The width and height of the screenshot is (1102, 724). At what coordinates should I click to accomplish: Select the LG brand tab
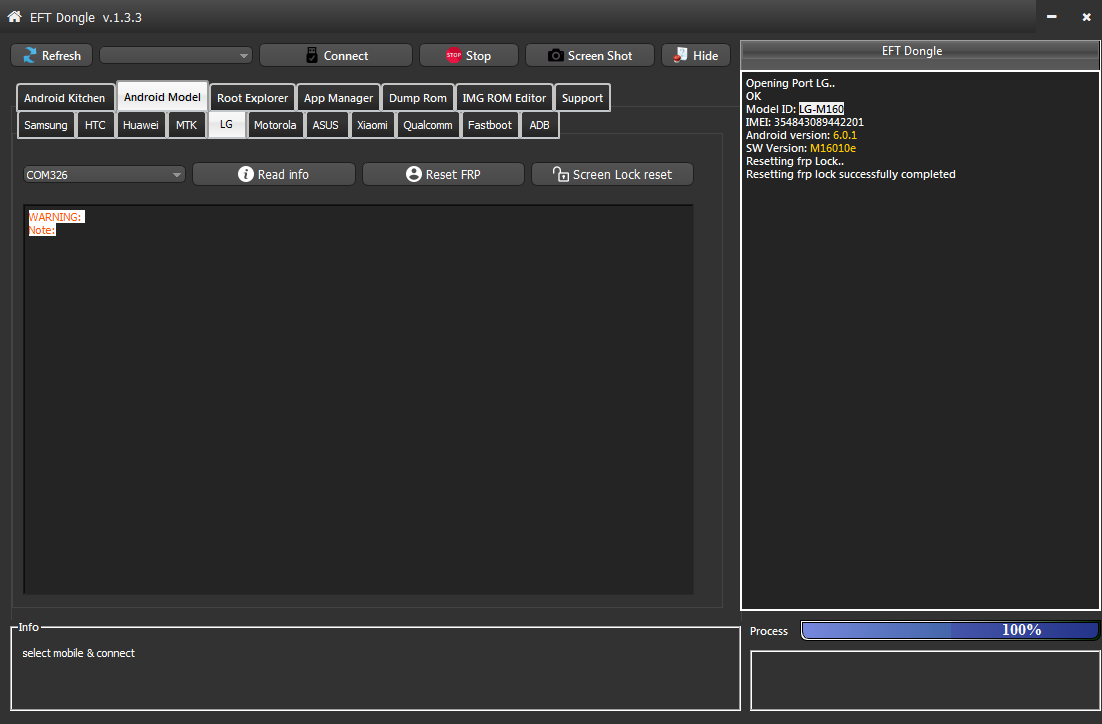[226, 124]
